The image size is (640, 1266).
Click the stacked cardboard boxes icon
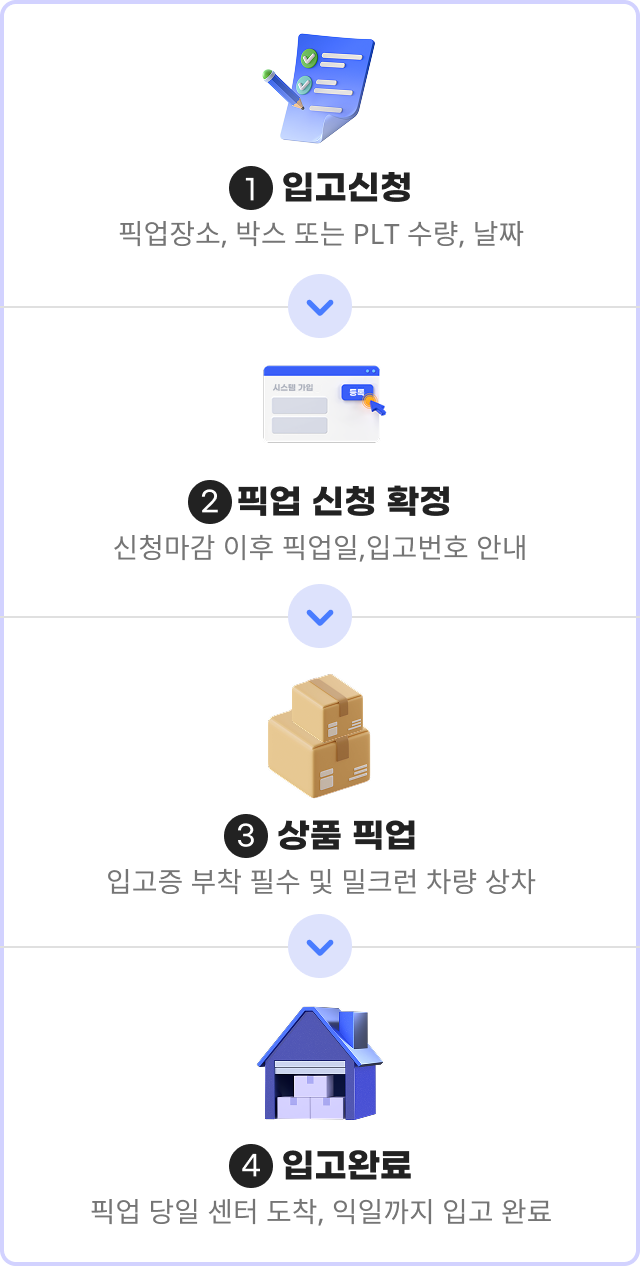pyautogui.click(x=320, y=735)
